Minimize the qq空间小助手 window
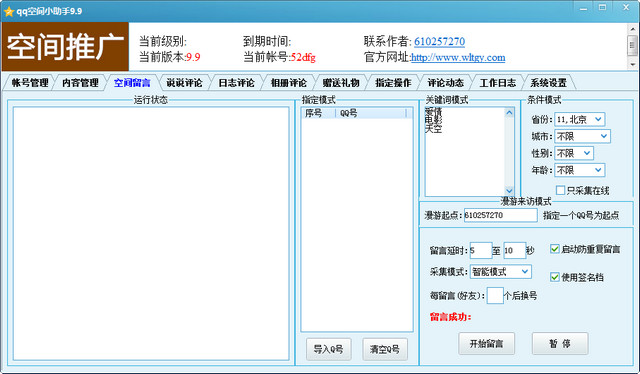Screen dimensions: 640x374 (584, 8)
